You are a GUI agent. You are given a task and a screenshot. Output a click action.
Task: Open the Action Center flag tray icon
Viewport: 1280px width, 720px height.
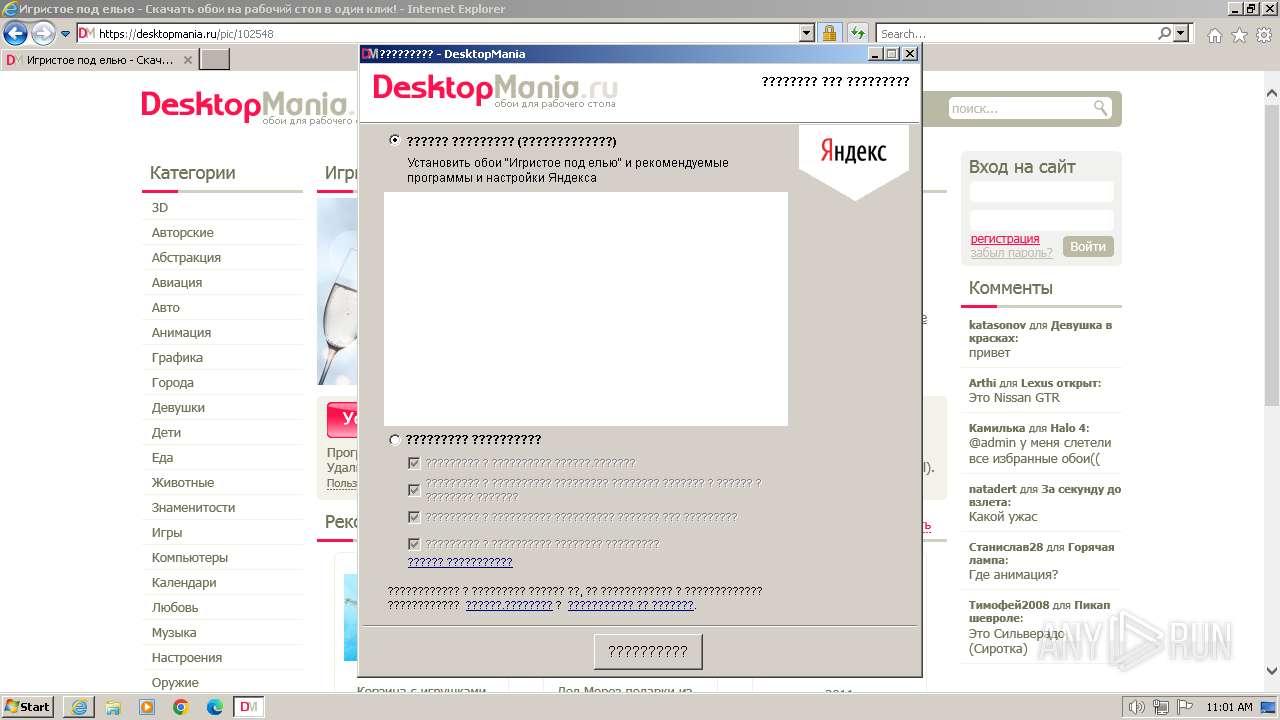(x=1184, y=707)
